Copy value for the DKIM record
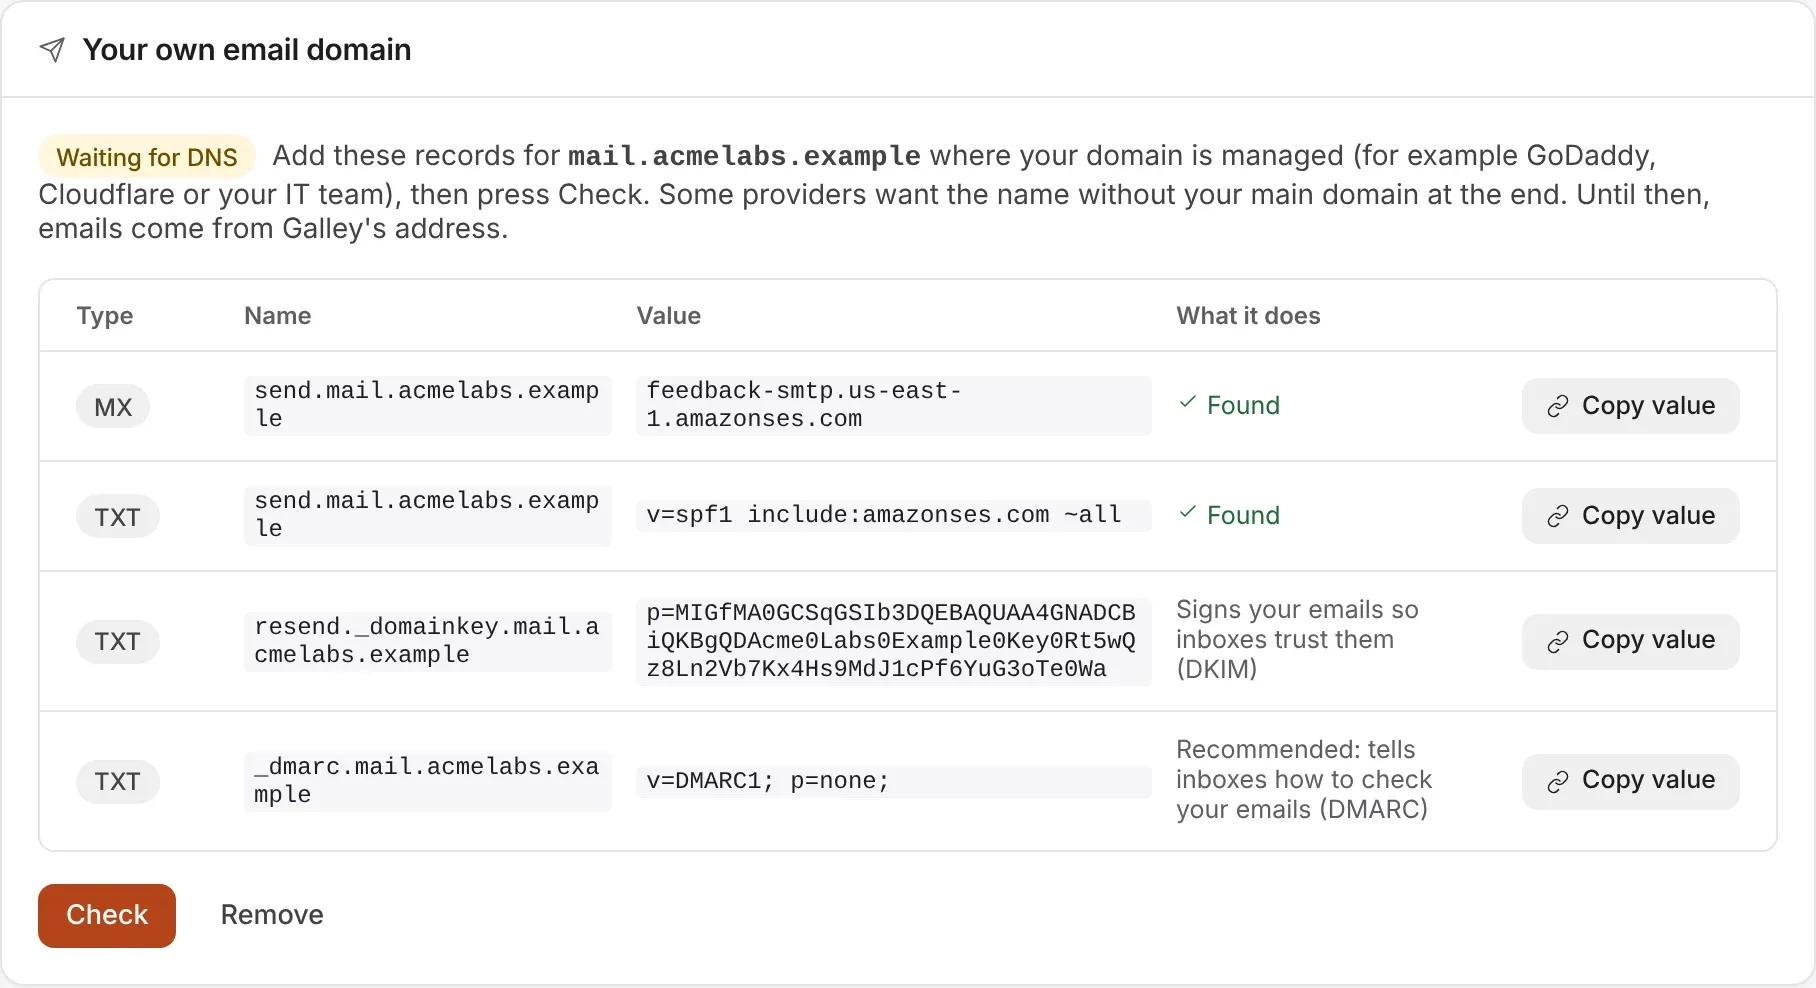Screen dimensions: 1816x988 tap(1630, 641)
